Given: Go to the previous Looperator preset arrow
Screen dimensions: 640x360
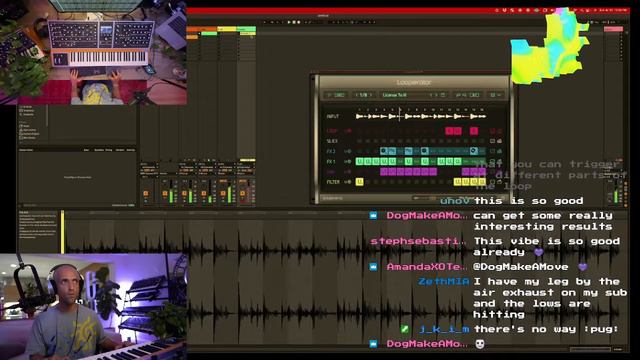Looking at the screenshot, I should 431,95.
